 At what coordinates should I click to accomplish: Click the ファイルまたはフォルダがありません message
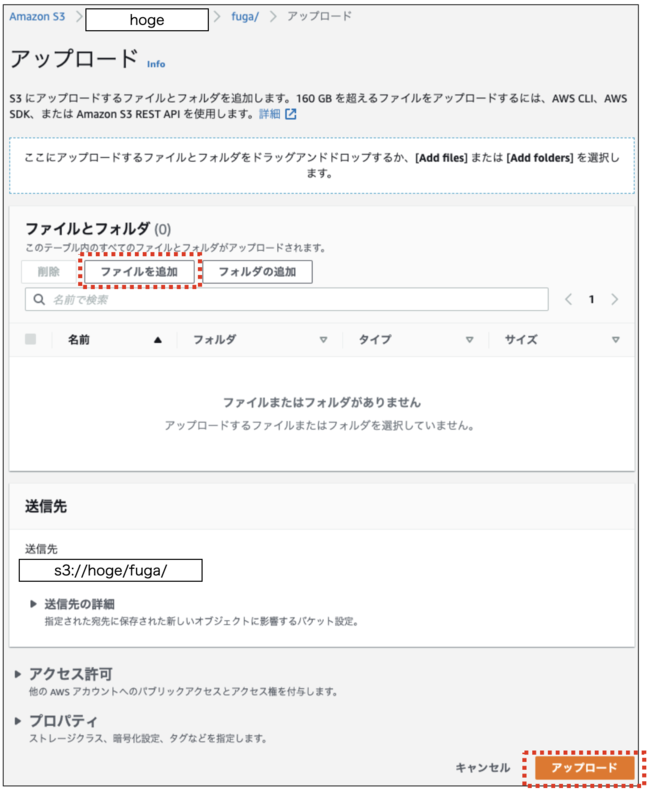322,403
